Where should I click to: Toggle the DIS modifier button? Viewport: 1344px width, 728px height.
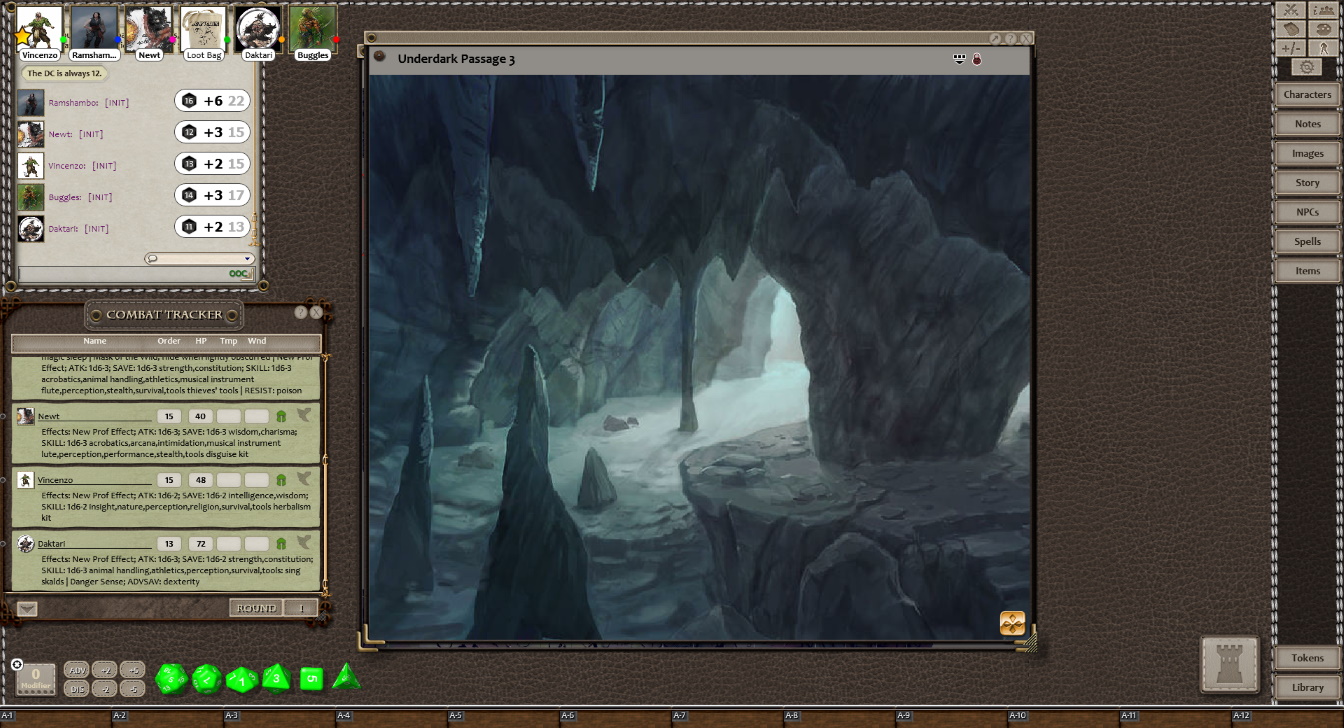coord(77,689)
